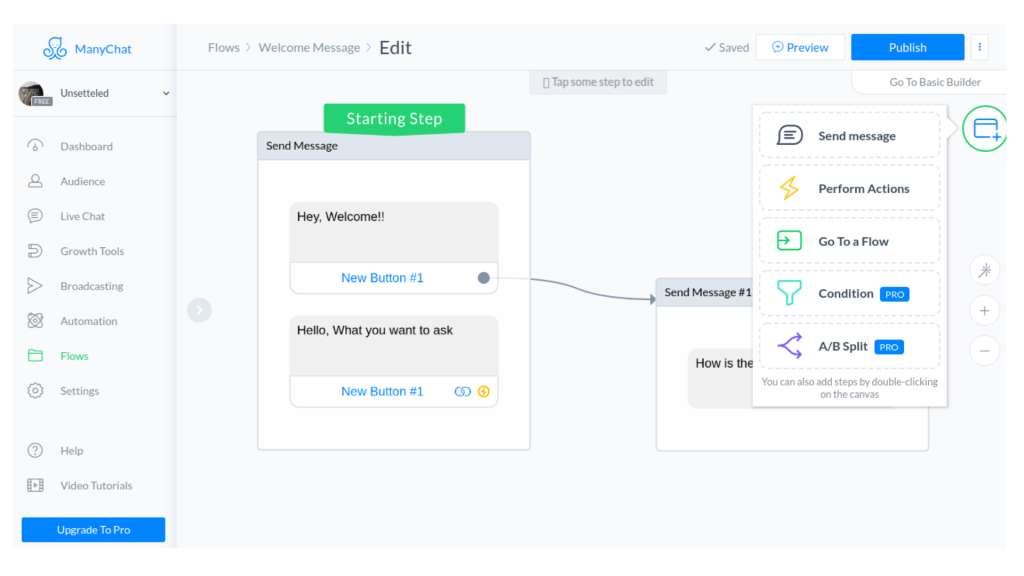The image size is (1024, 576).
Task: Open Growth Tools in the sidebar
Action: (92, 251)
